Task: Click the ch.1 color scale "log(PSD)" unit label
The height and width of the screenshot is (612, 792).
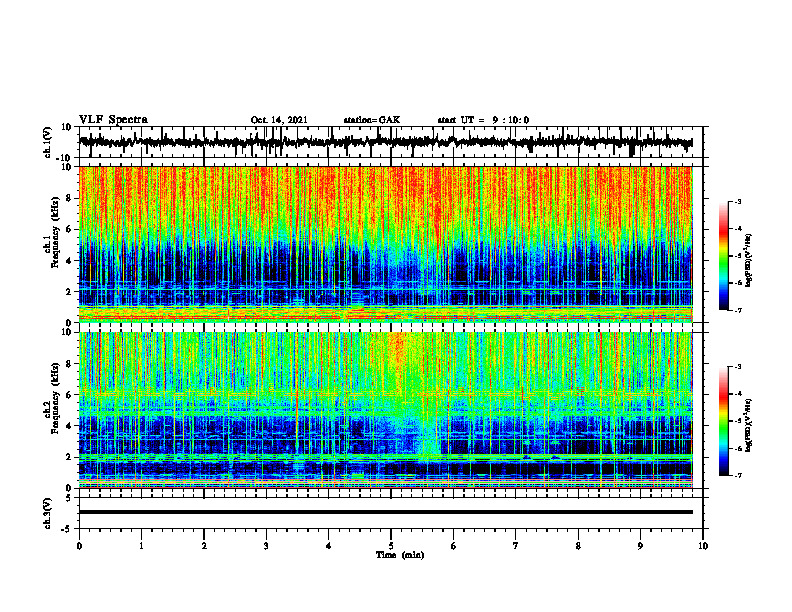Action: click(x=749, y=260)
